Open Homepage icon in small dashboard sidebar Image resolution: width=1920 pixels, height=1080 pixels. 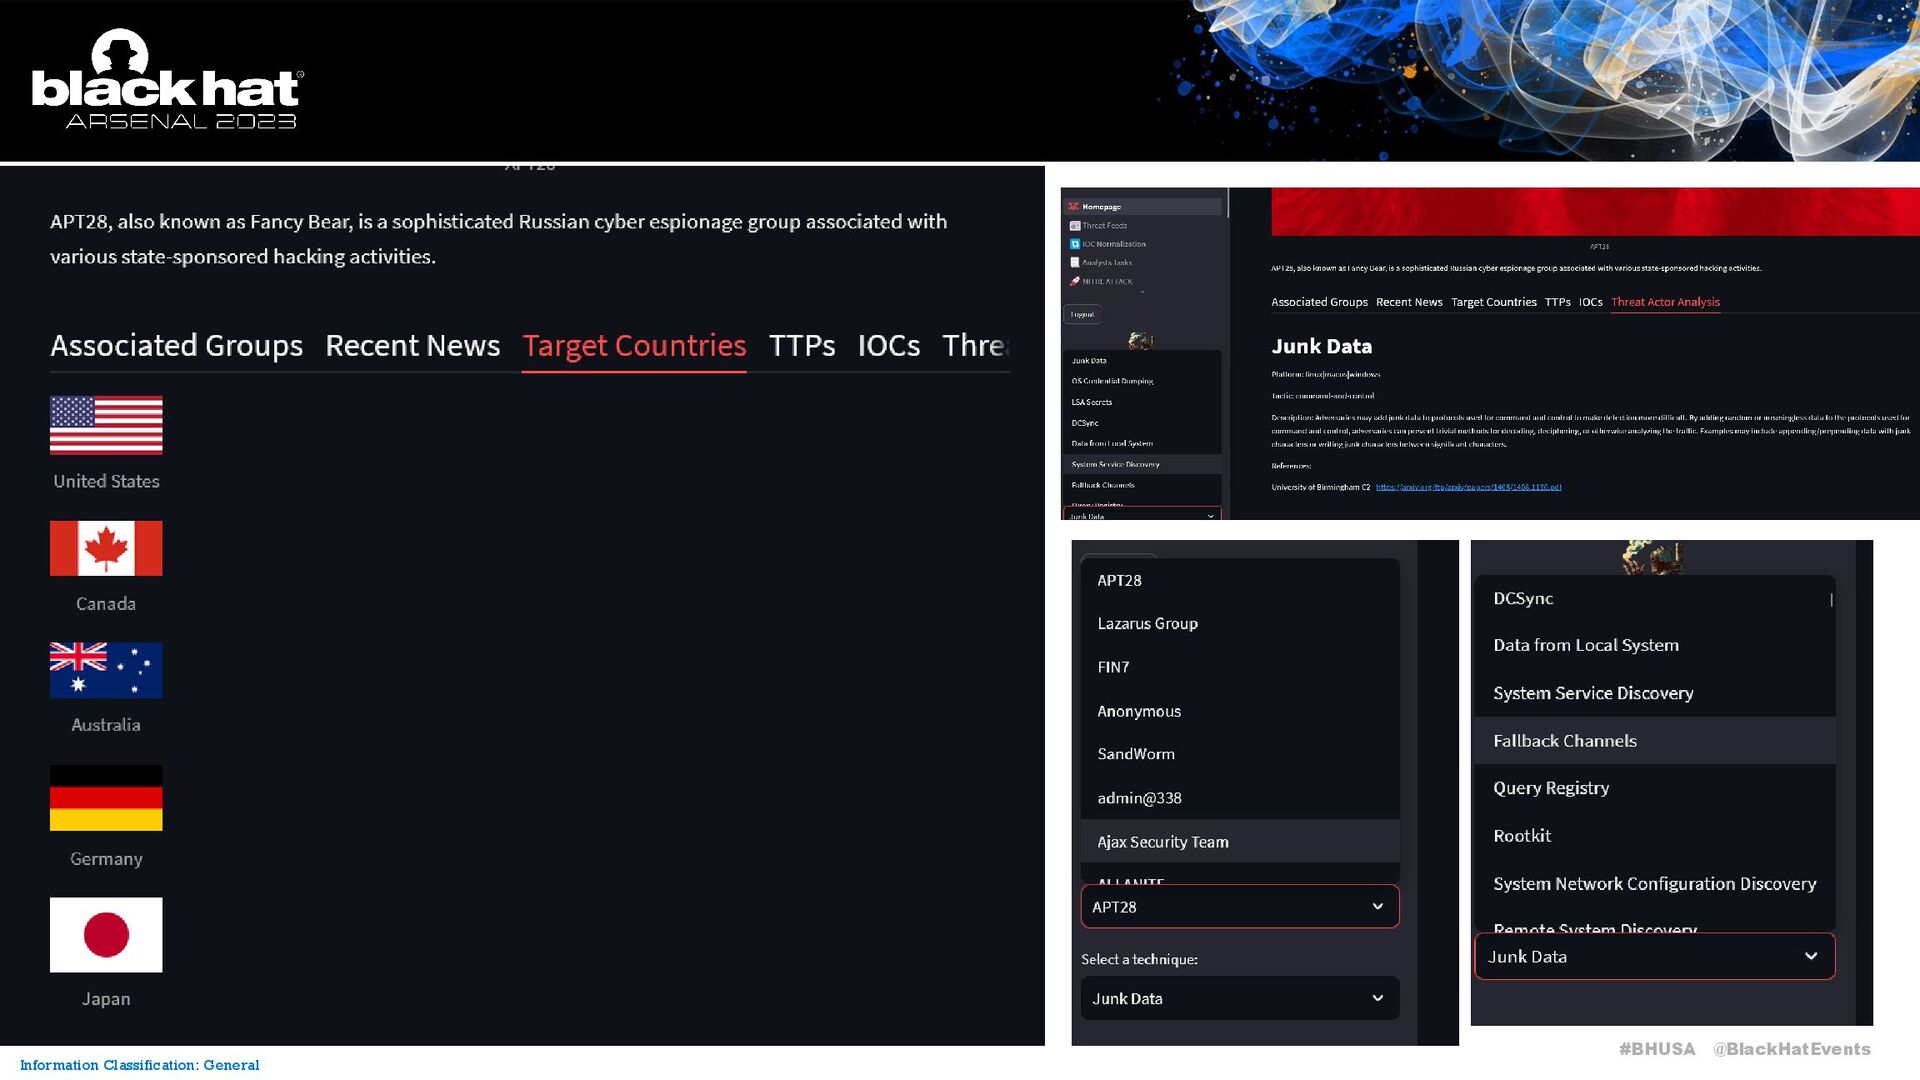1074,207
